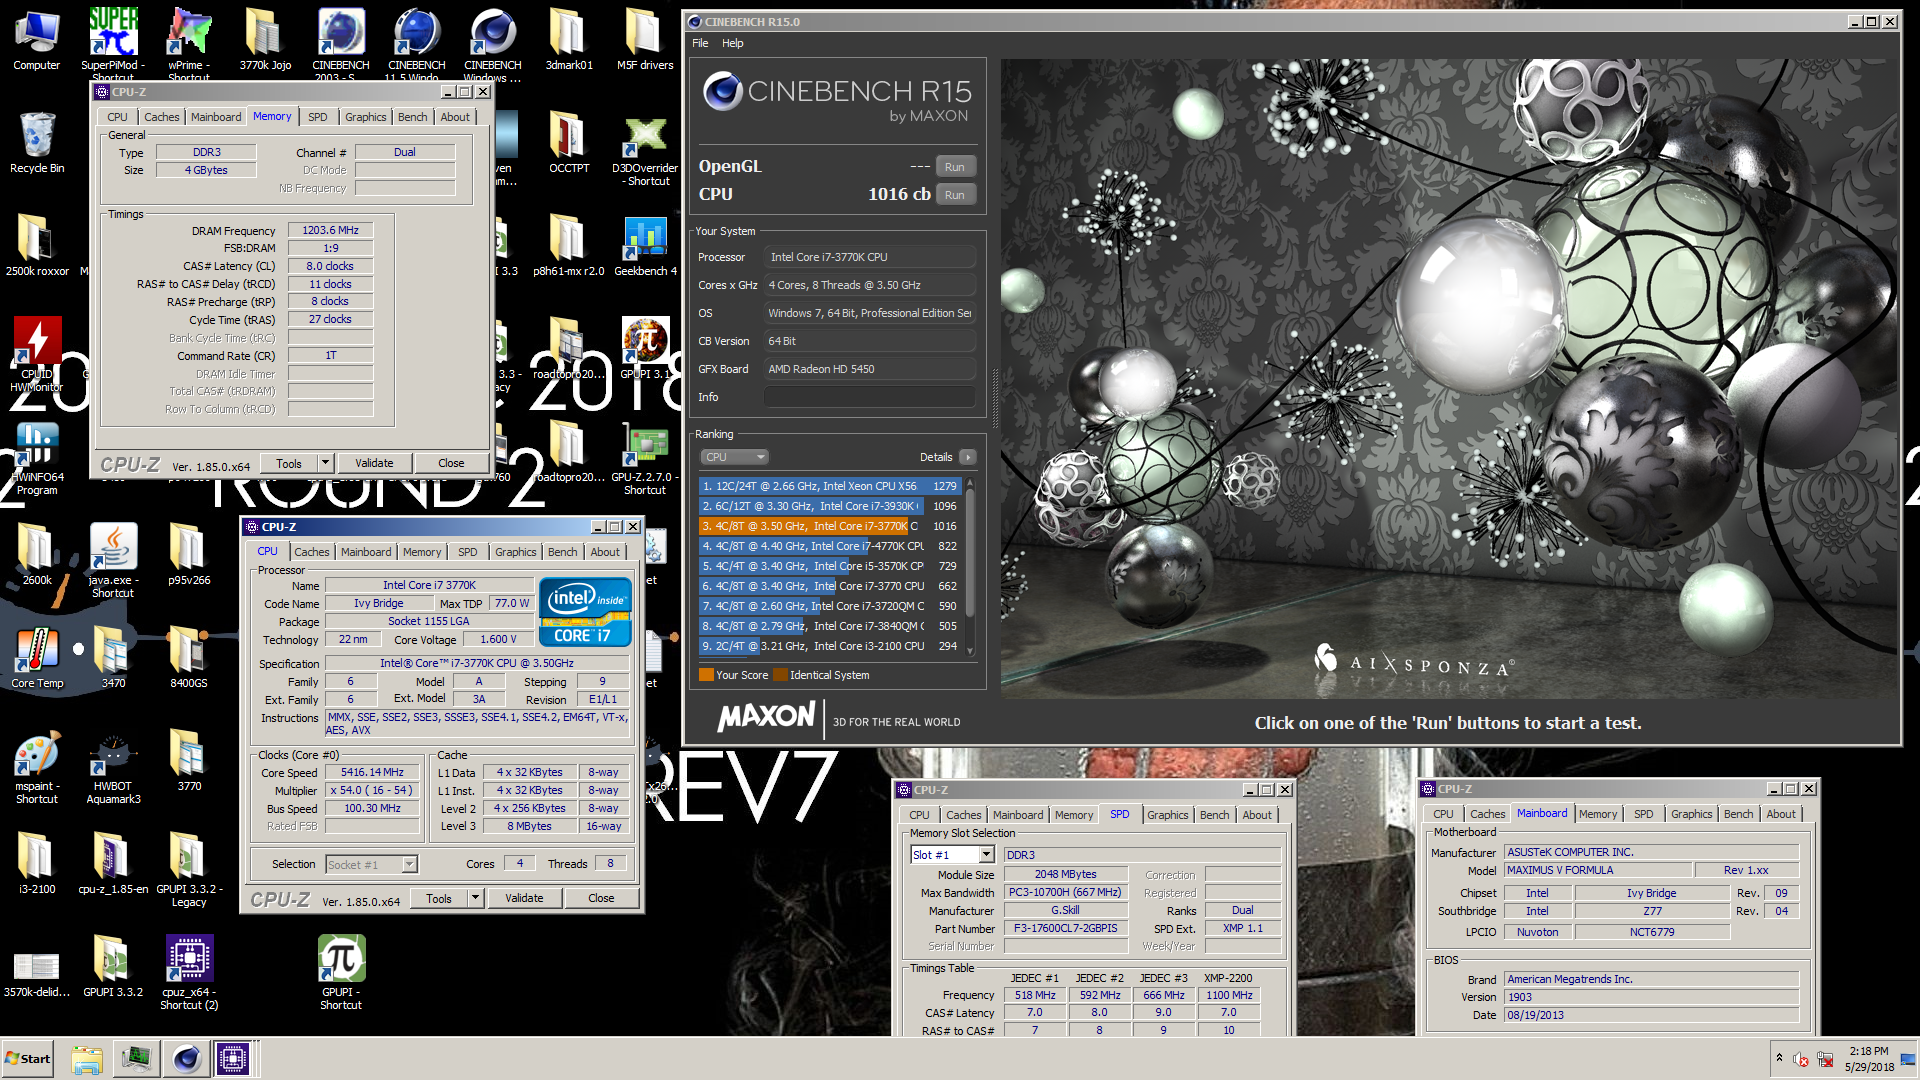Switch to Memory tab in SPD CPU-Z window
Screen dimensions: 1920x1080
[1074, 815]
